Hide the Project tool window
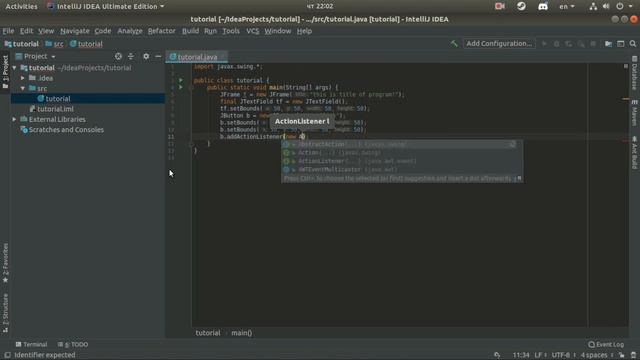The image size is (640, 360). pyautogui.click(x=158, y=56)
